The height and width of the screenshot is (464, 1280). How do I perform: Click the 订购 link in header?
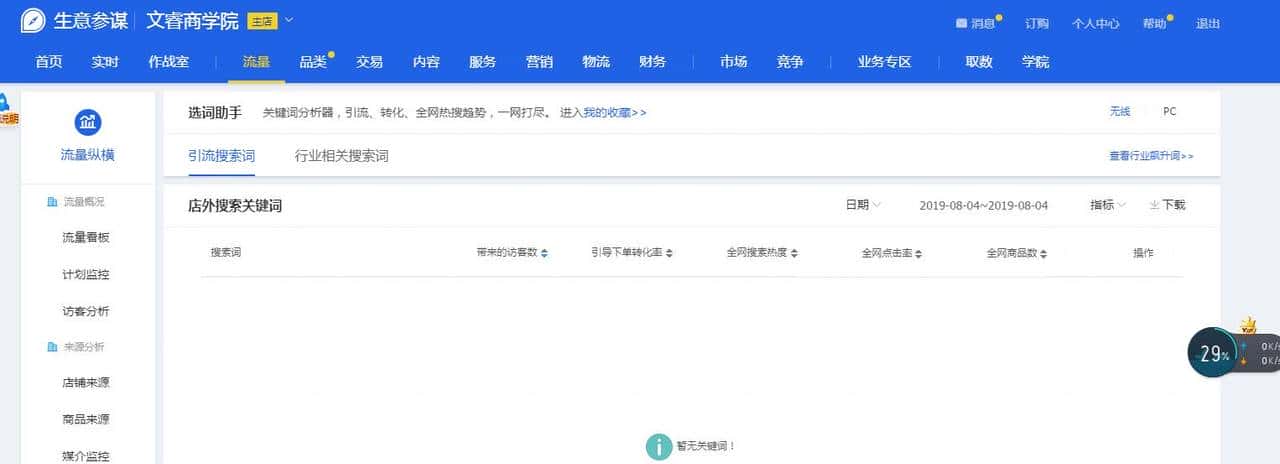(1037, 23)
